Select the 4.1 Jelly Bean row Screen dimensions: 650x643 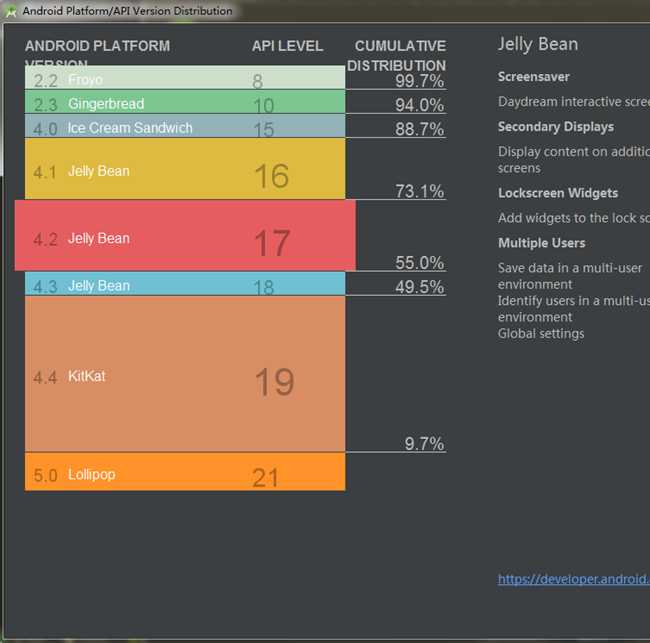coord(185,169)
